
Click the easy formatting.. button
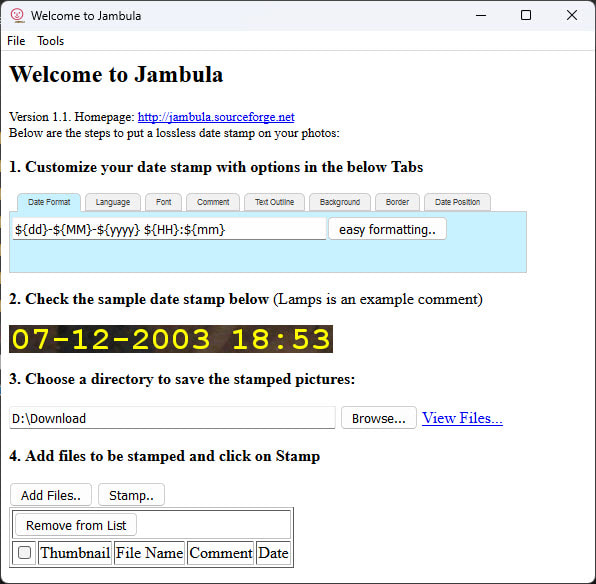[x=387, y=229]
